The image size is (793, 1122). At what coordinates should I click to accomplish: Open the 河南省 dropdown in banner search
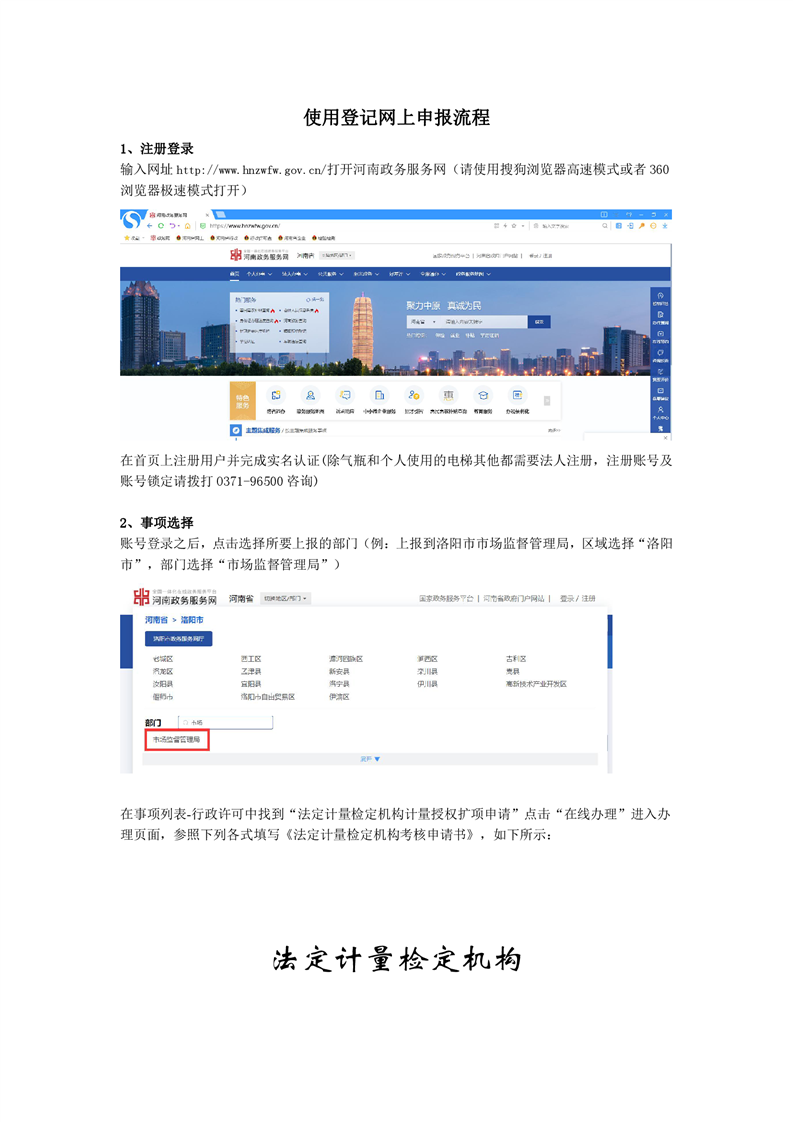coord(422,322)
